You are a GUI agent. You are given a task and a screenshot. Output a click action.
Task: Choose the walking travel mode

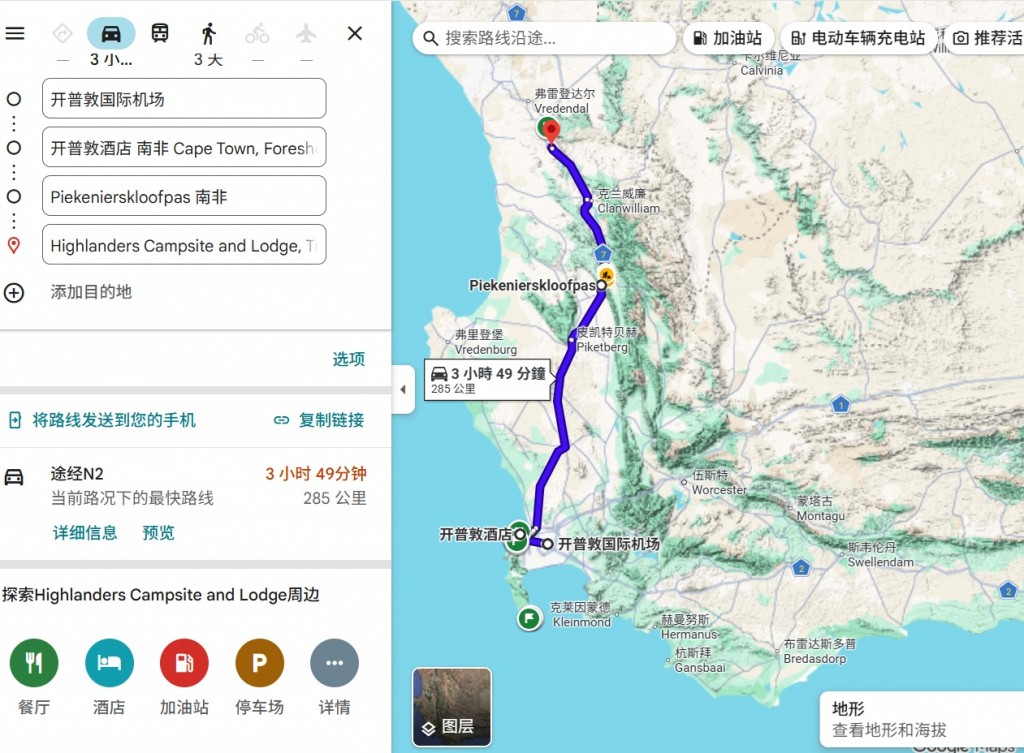point(208,33)
